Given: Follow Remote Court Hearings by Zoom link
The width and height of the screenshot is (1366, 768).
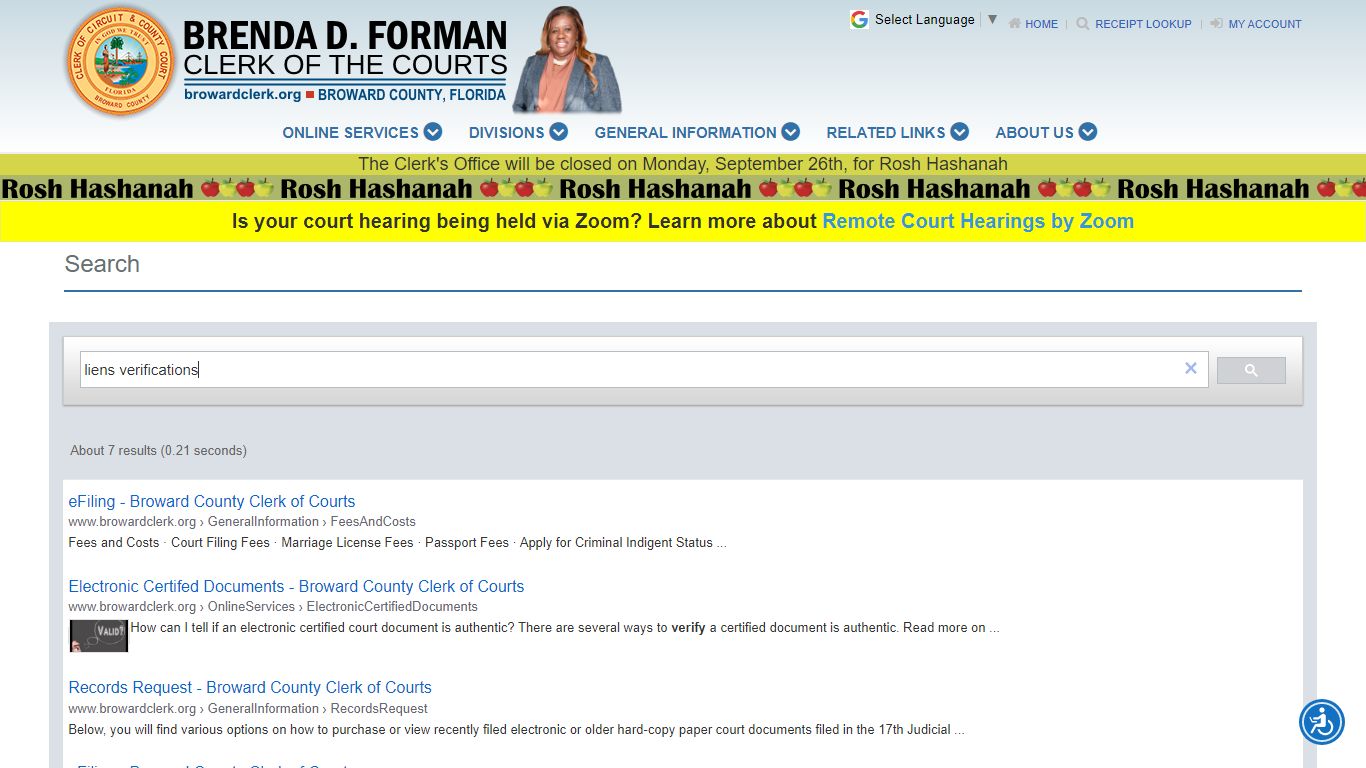Looking at the screenshot, I should 978,221.
